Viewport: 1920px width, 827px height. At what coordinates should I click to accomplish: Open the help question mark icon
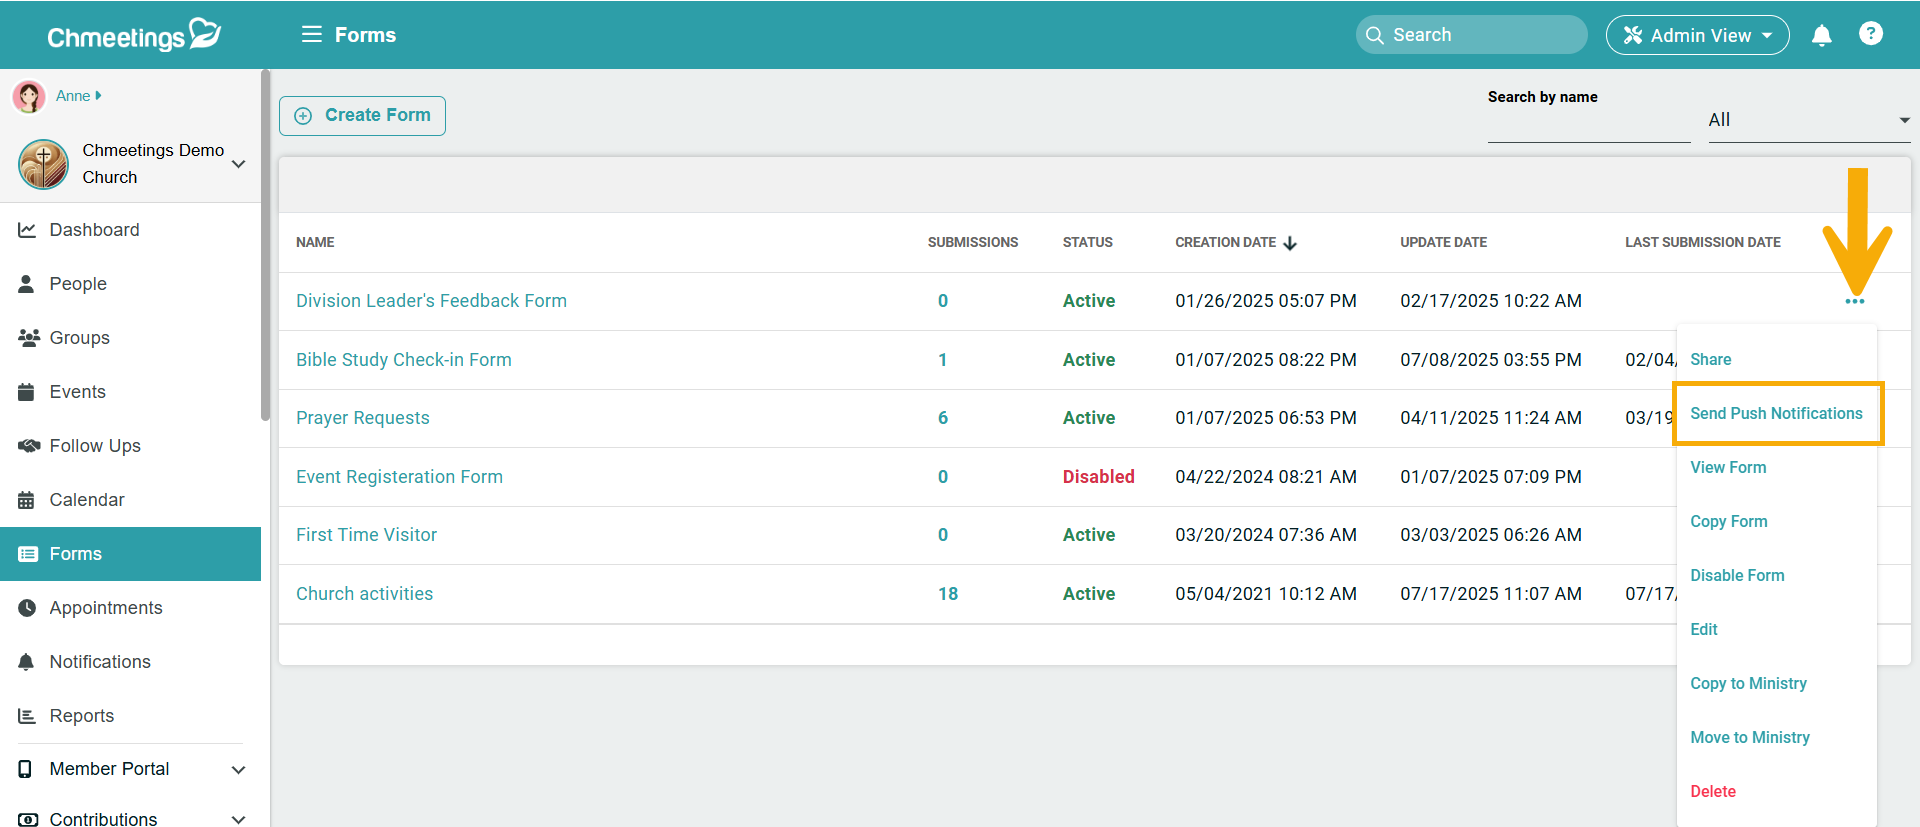(x=1871, y=34)
